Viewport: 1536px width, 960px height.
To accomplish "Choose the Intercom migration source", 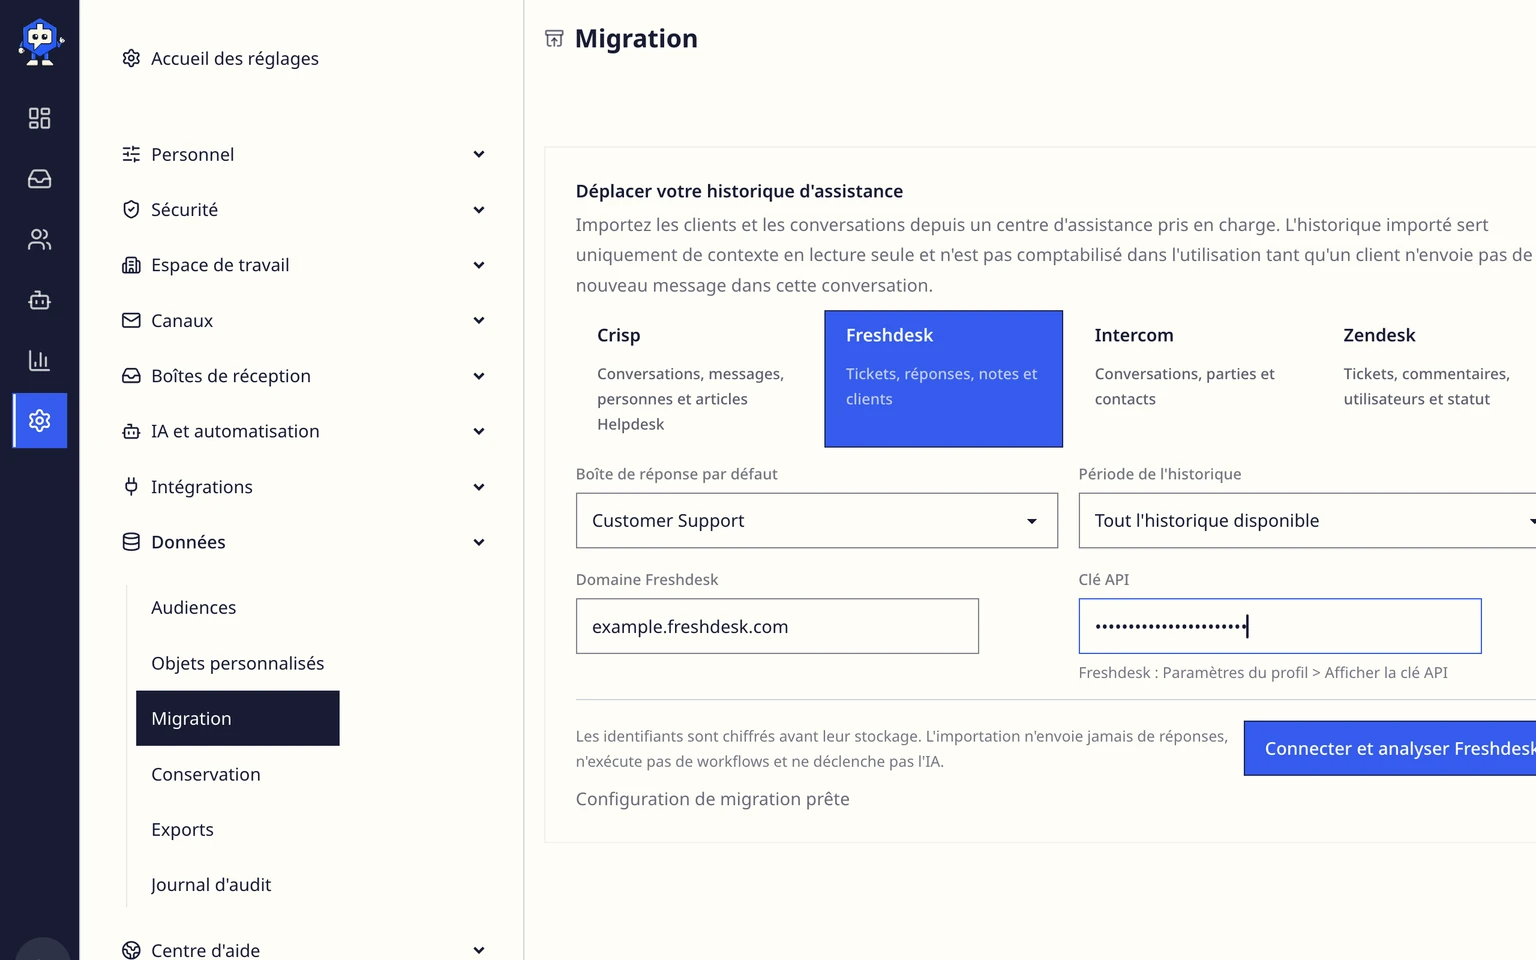I will click(1192, 378).
